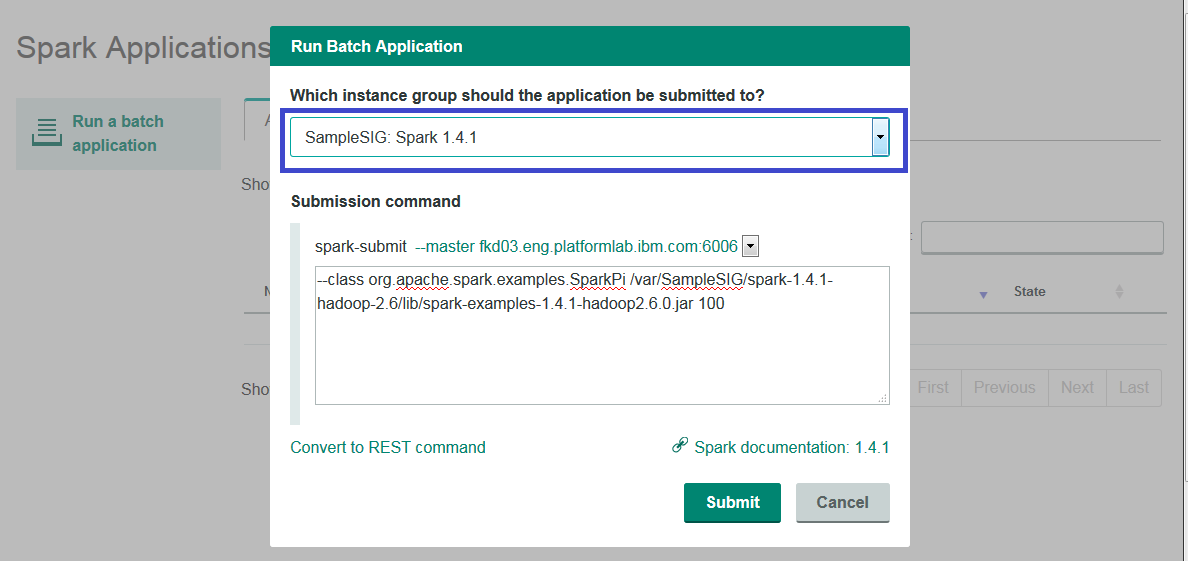Click the chain link icon beside Spark documentation
Viewport: 1188px width, 561px height.
click(680, 445)
